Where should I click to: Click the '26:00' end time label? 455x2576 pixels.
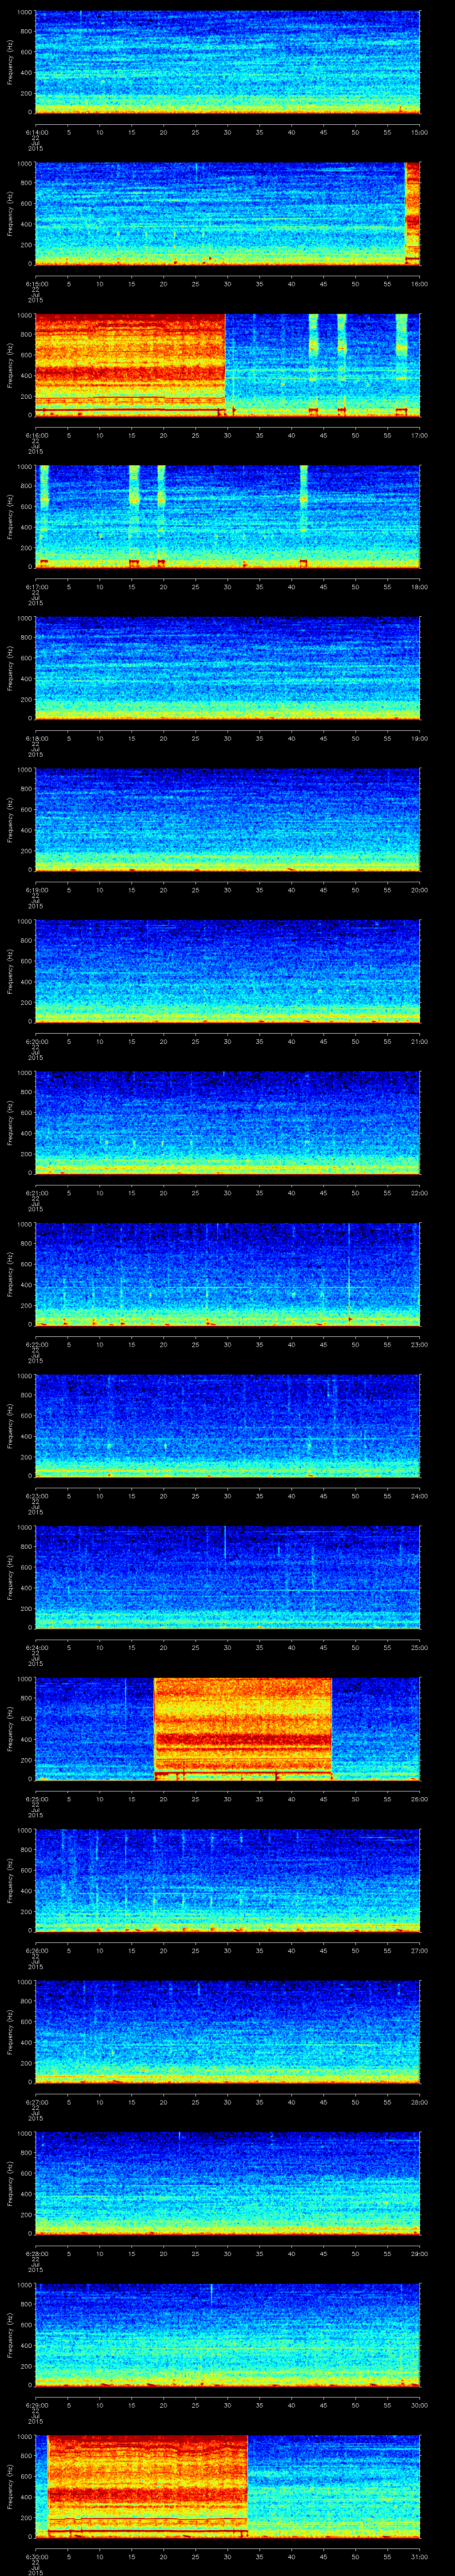[419, 1799]
